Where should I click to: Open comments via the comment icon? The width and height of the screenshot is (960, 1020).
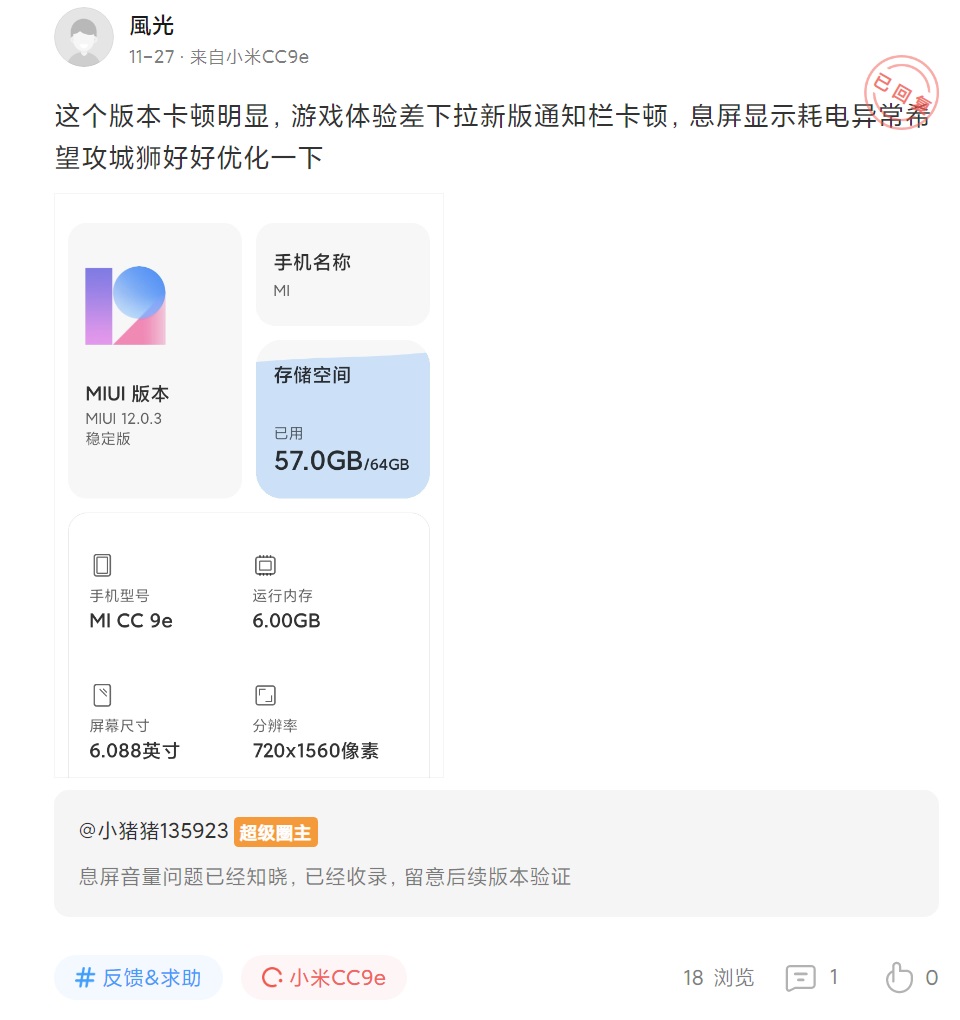[800, 977]
